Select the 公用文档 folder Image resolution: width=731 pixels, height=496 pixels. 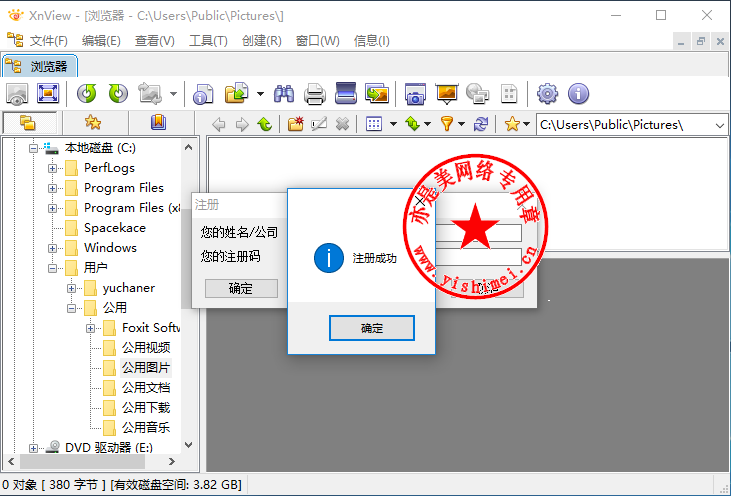tap(146, 388)
